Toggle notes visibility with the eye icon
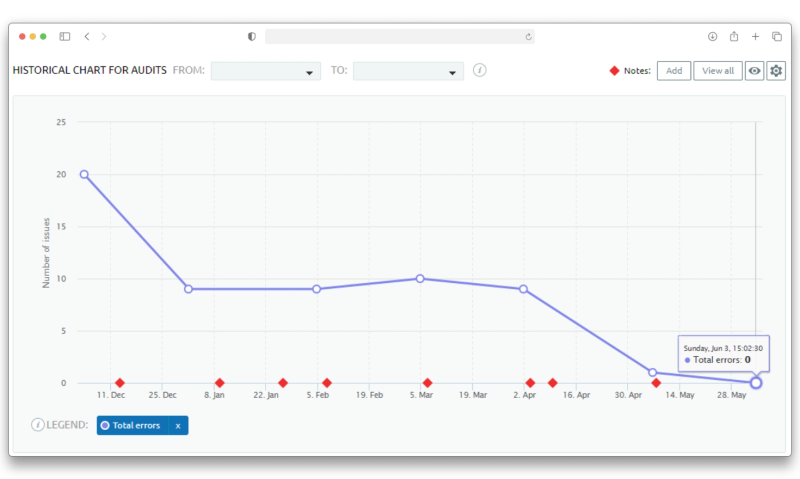Image resolution: width=800 pixels, height=479 pixels. tap(754, 71)
